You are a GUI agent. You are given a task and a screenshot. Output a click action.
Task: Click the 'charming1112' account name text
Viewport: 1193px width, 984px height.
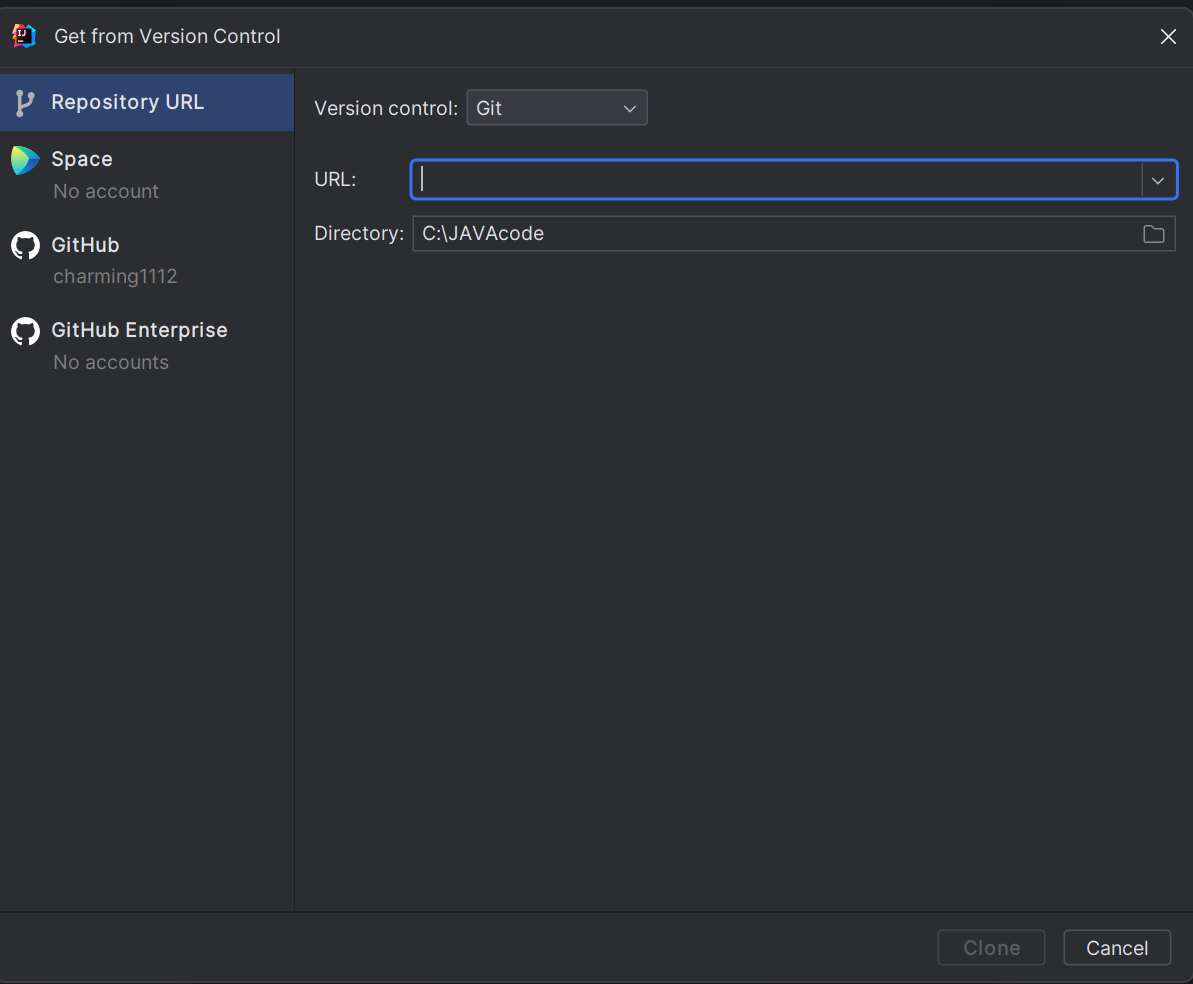(115, 276)
